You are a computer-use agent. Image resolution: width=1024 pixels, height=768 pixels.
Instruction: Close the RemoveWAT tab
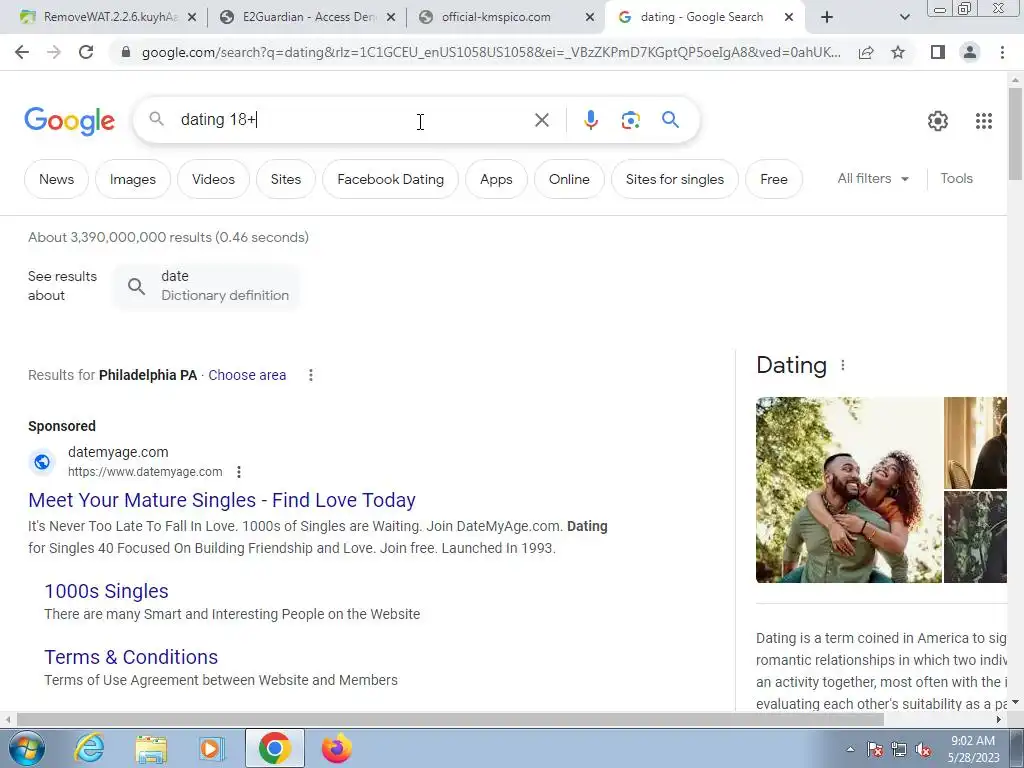pyautogui.click(x=192, y=18)
